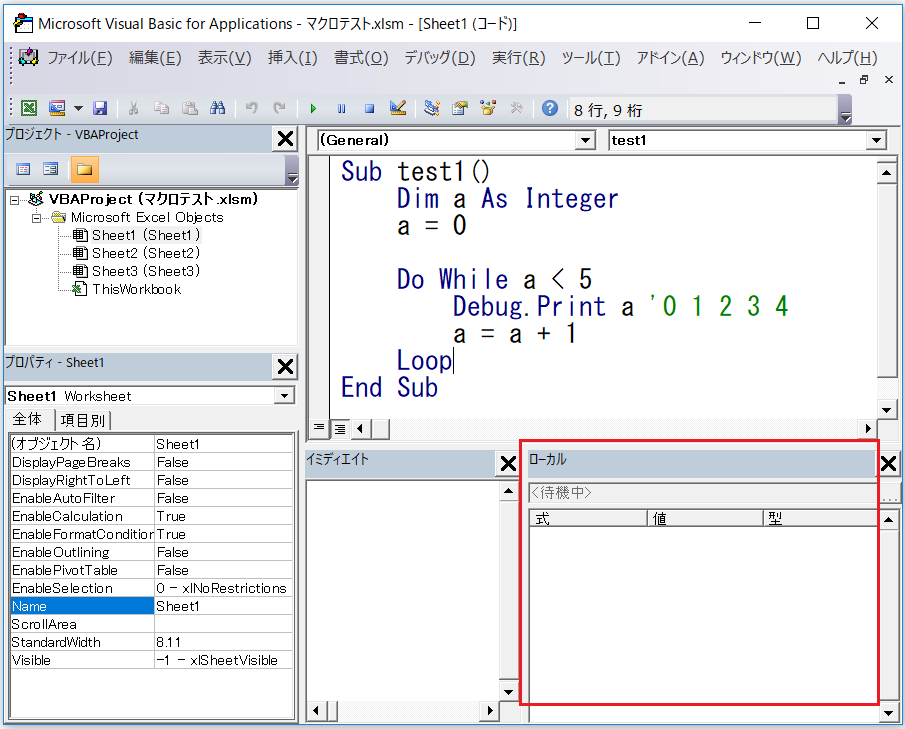Click View Code icon in Project panel

[24, 169]
